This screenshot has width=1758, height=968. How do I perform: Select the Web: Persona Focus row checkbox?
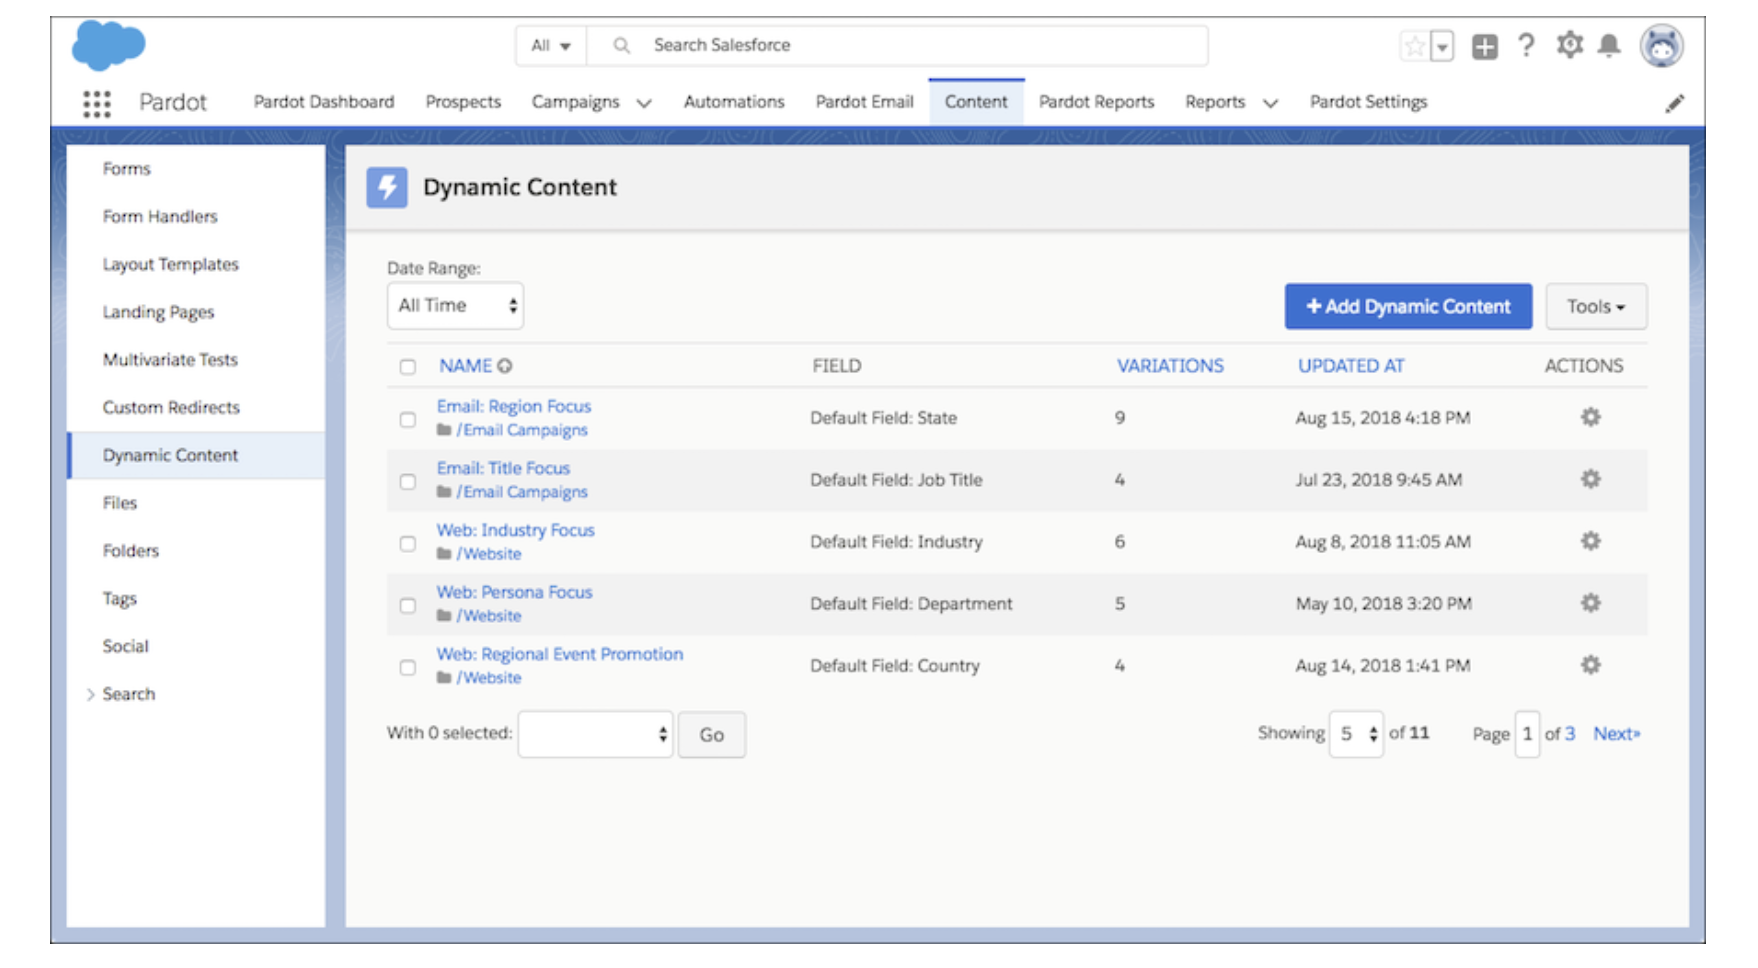tap(408, 606)
